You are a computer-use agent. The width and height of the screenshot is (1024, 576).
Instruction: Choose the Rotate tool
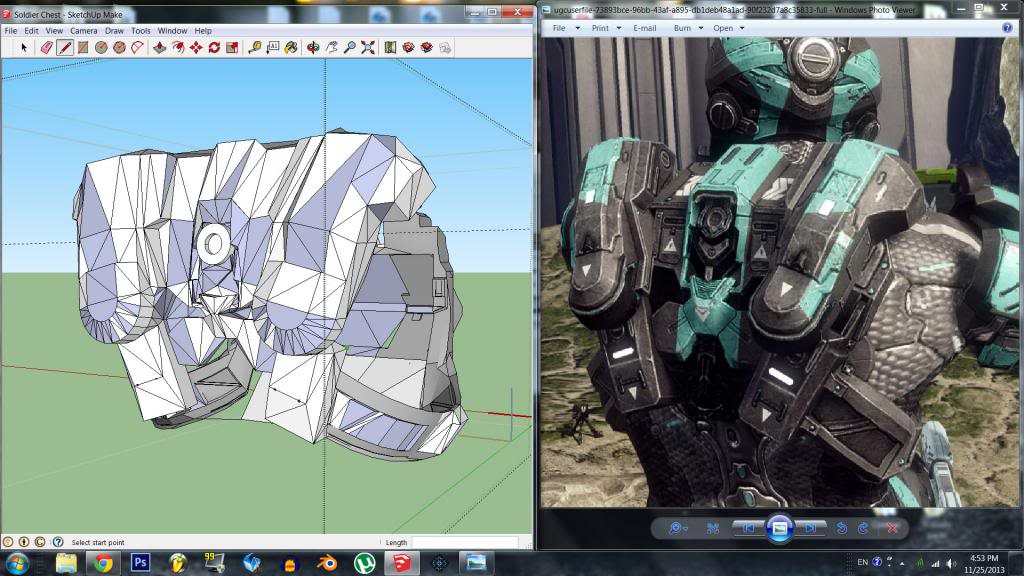214,48
